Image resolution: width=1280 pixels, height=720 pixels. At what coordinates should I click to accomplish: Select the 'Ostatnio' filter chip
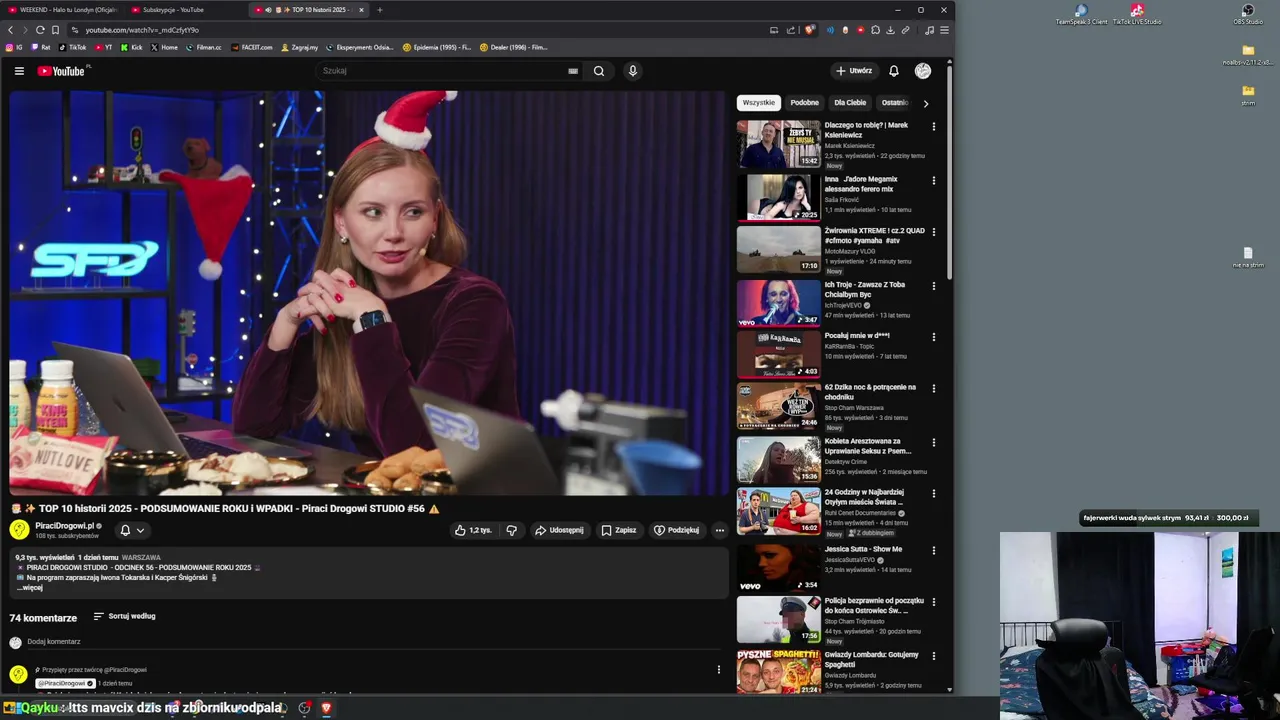[x=895, y=103]
